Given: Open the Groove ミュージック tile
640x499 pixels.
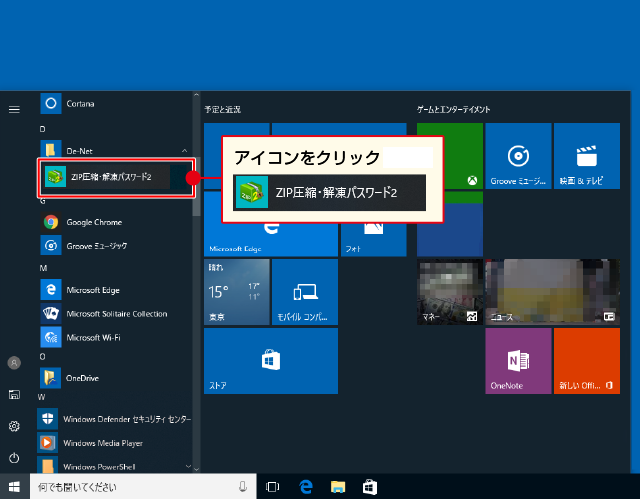Looking at the screenshot, I should tap(518, 156).
